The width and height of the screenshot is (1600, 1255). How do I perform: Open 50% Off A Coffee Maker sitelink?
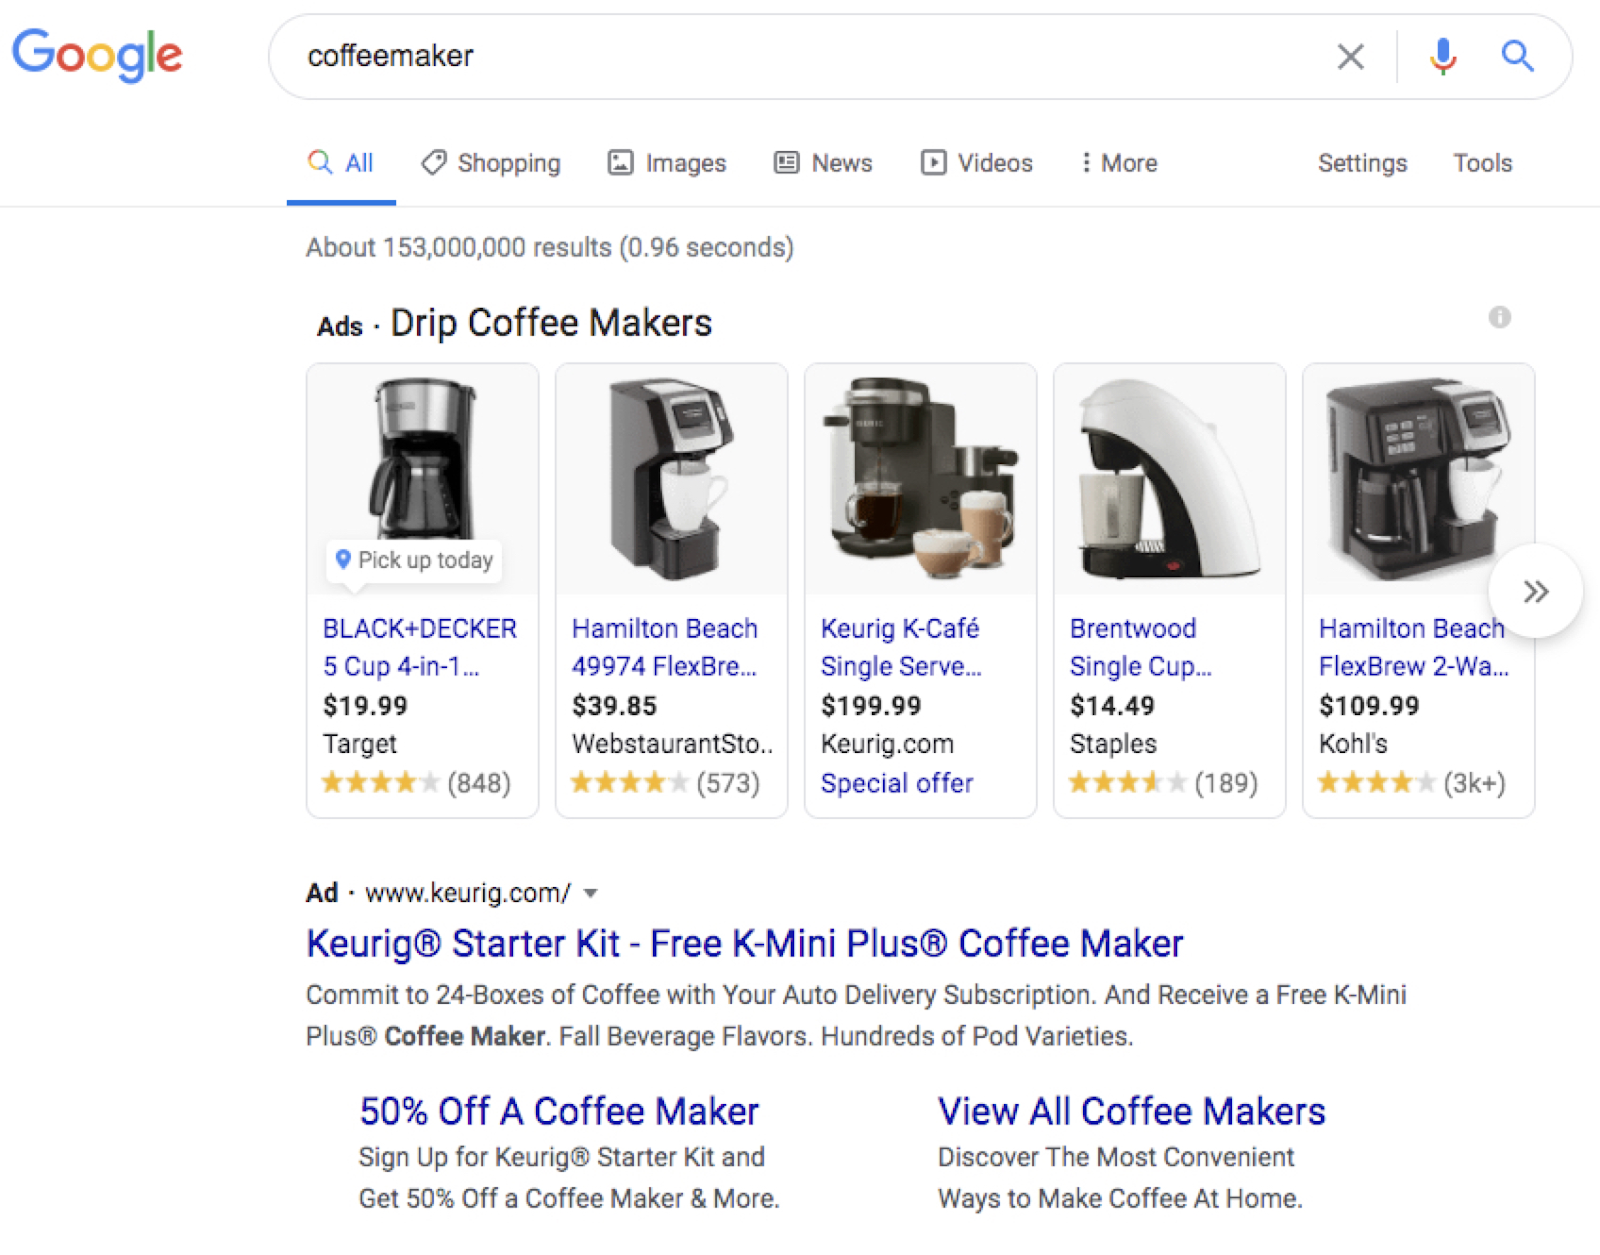click(x=559, y=1111)
